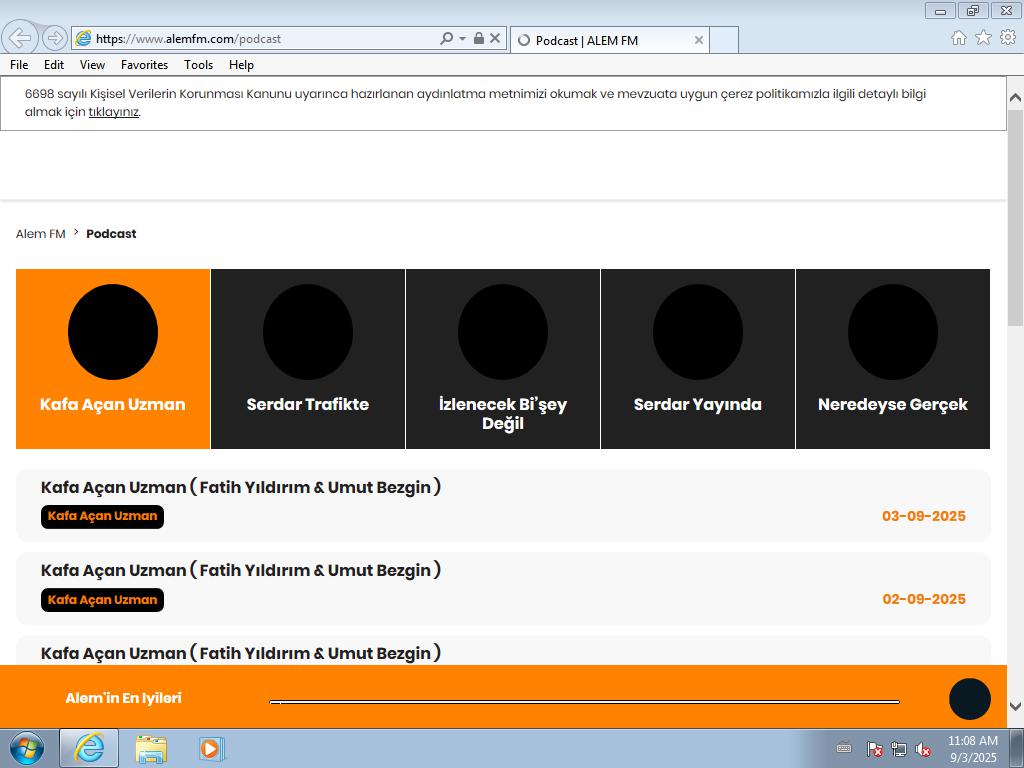Open the Favorites menu

pyautogui.click(x=144, y=65)
